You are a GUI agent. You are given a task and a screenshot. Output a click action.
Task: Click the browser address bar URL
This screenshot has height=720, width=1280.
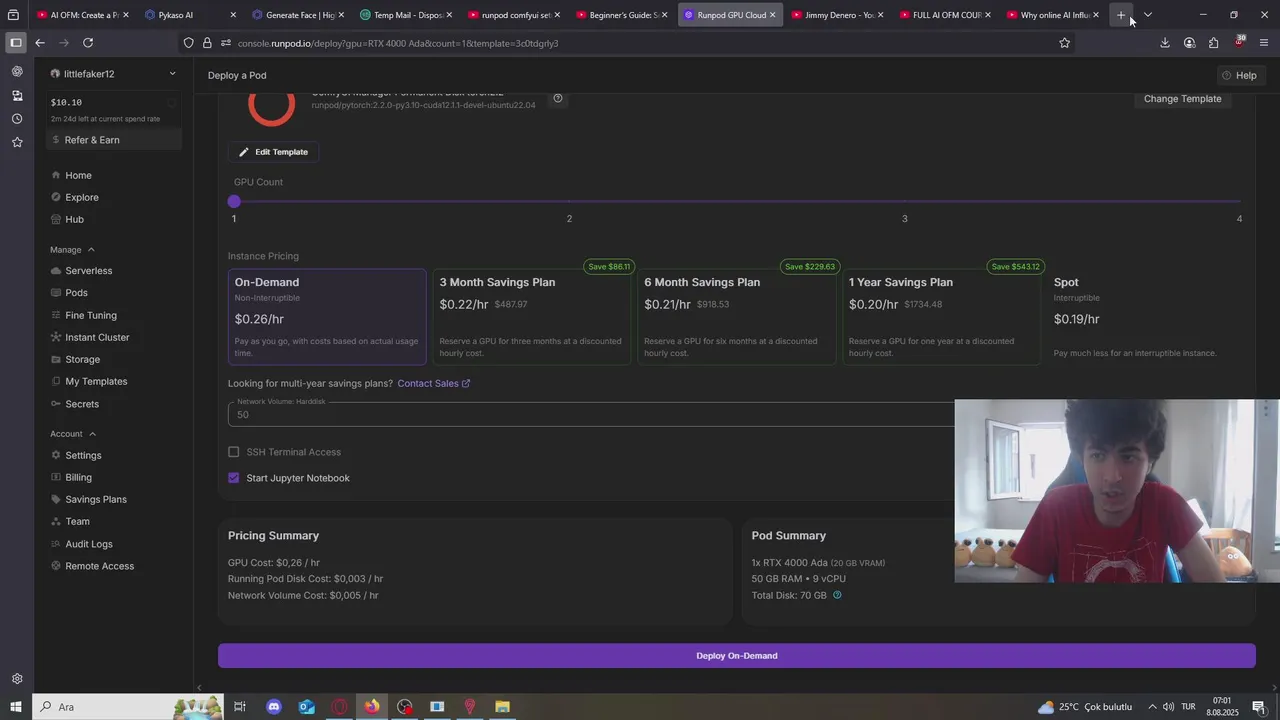(398, 43)
